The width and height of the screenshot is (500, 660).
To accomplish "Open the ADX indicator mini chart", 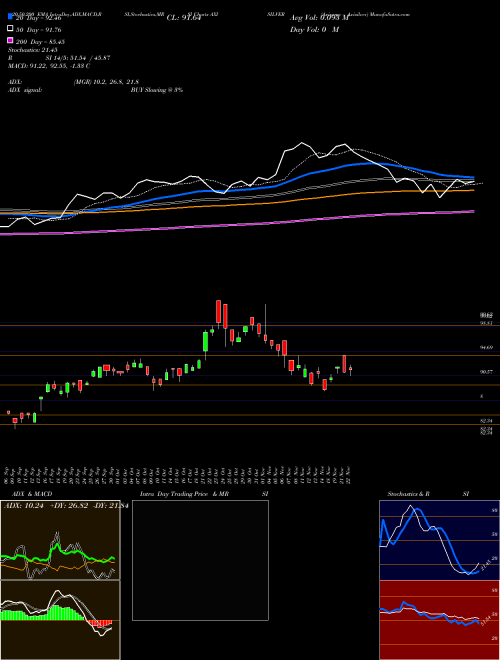I will click(x=60, y=540).
